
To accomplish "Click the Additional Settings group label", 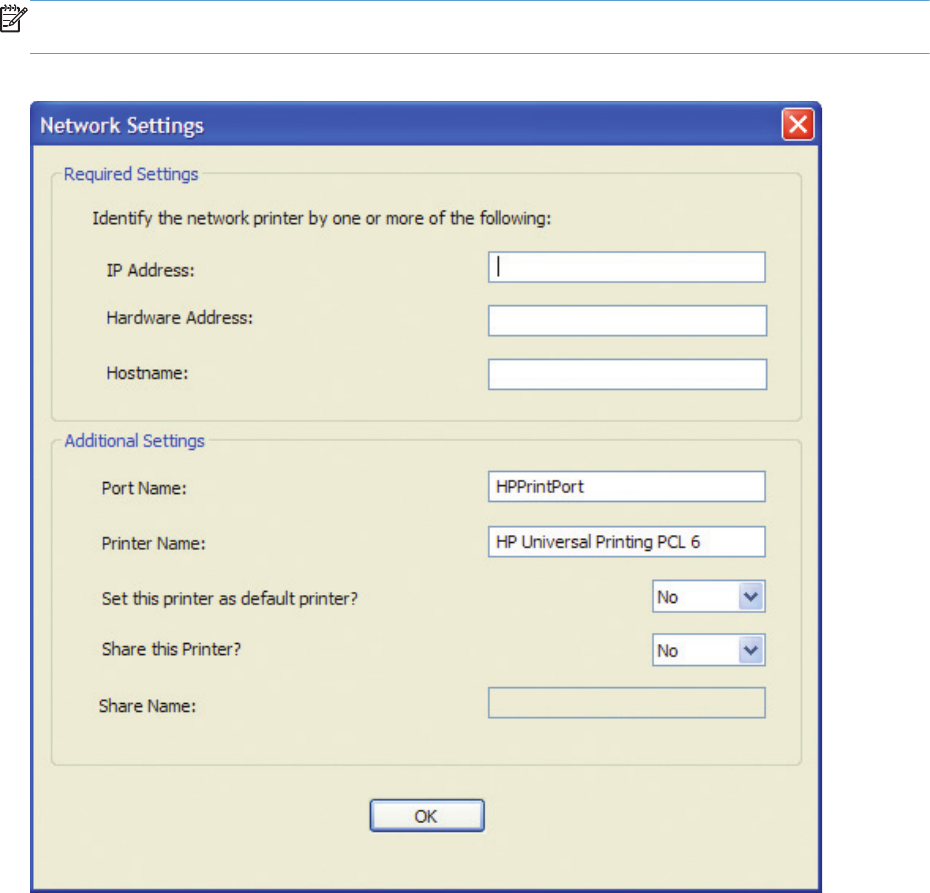I will point(134,441).
